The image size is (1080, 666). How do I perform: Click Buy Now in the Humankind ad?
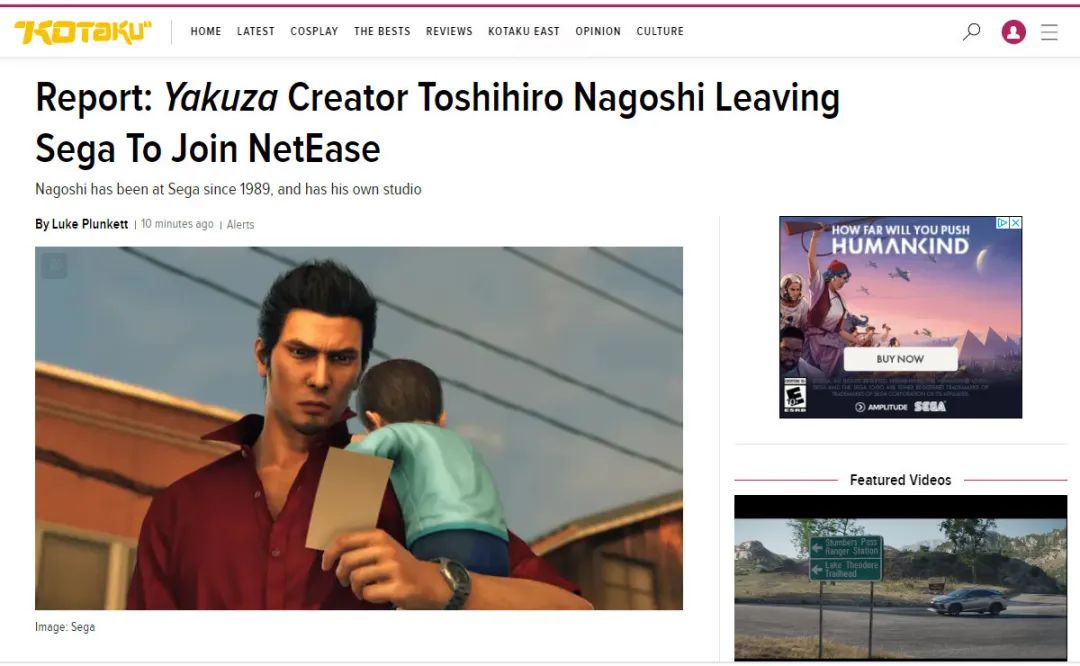click(900, 359)
